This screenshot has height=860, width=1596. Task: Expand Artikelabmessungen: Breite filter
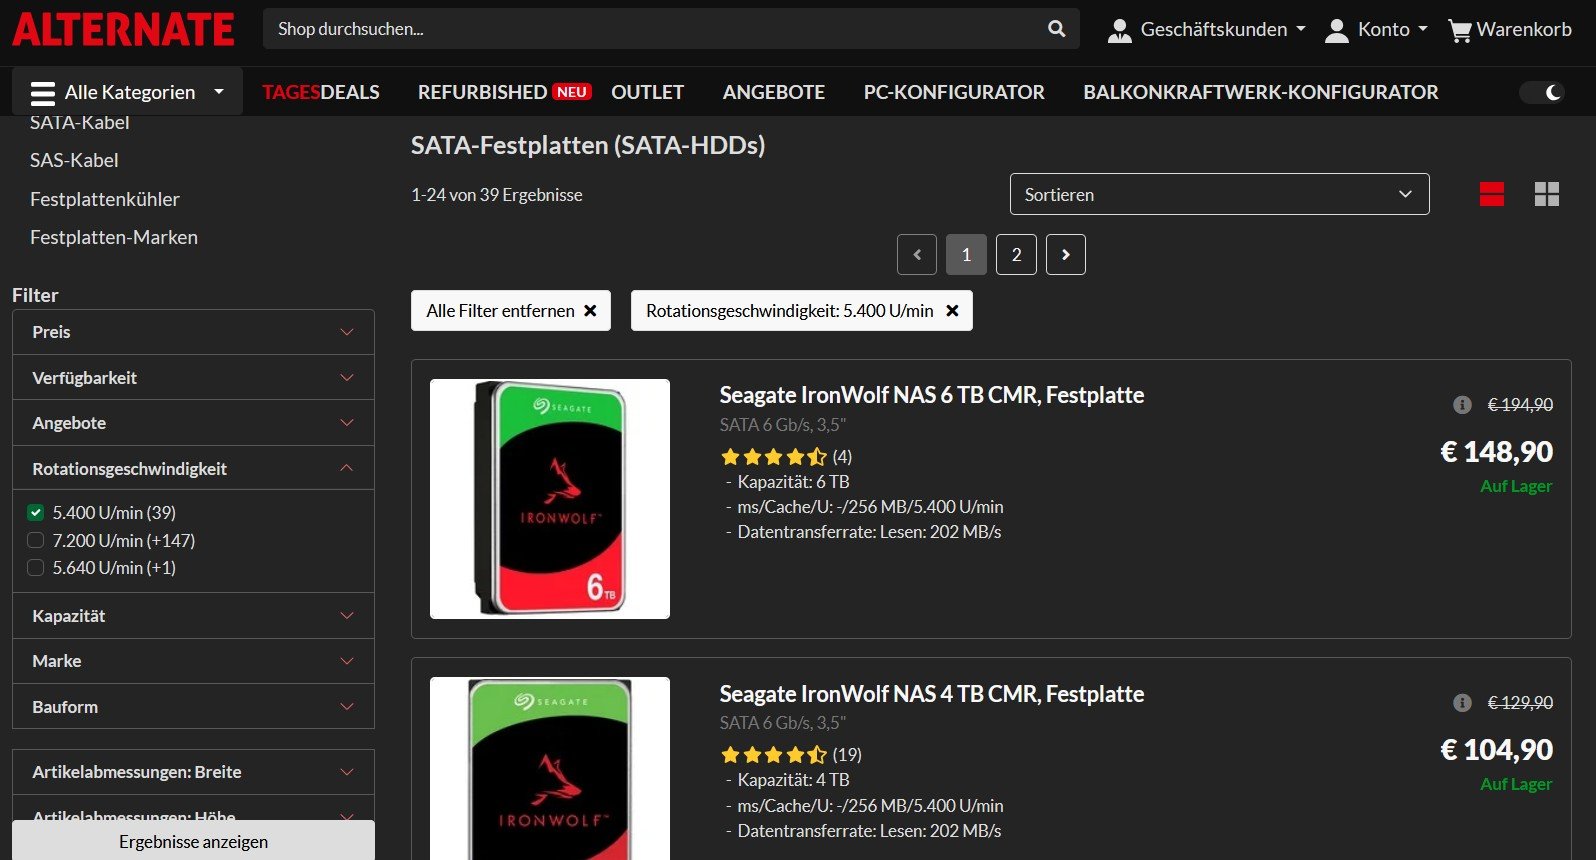pos(193,772)
